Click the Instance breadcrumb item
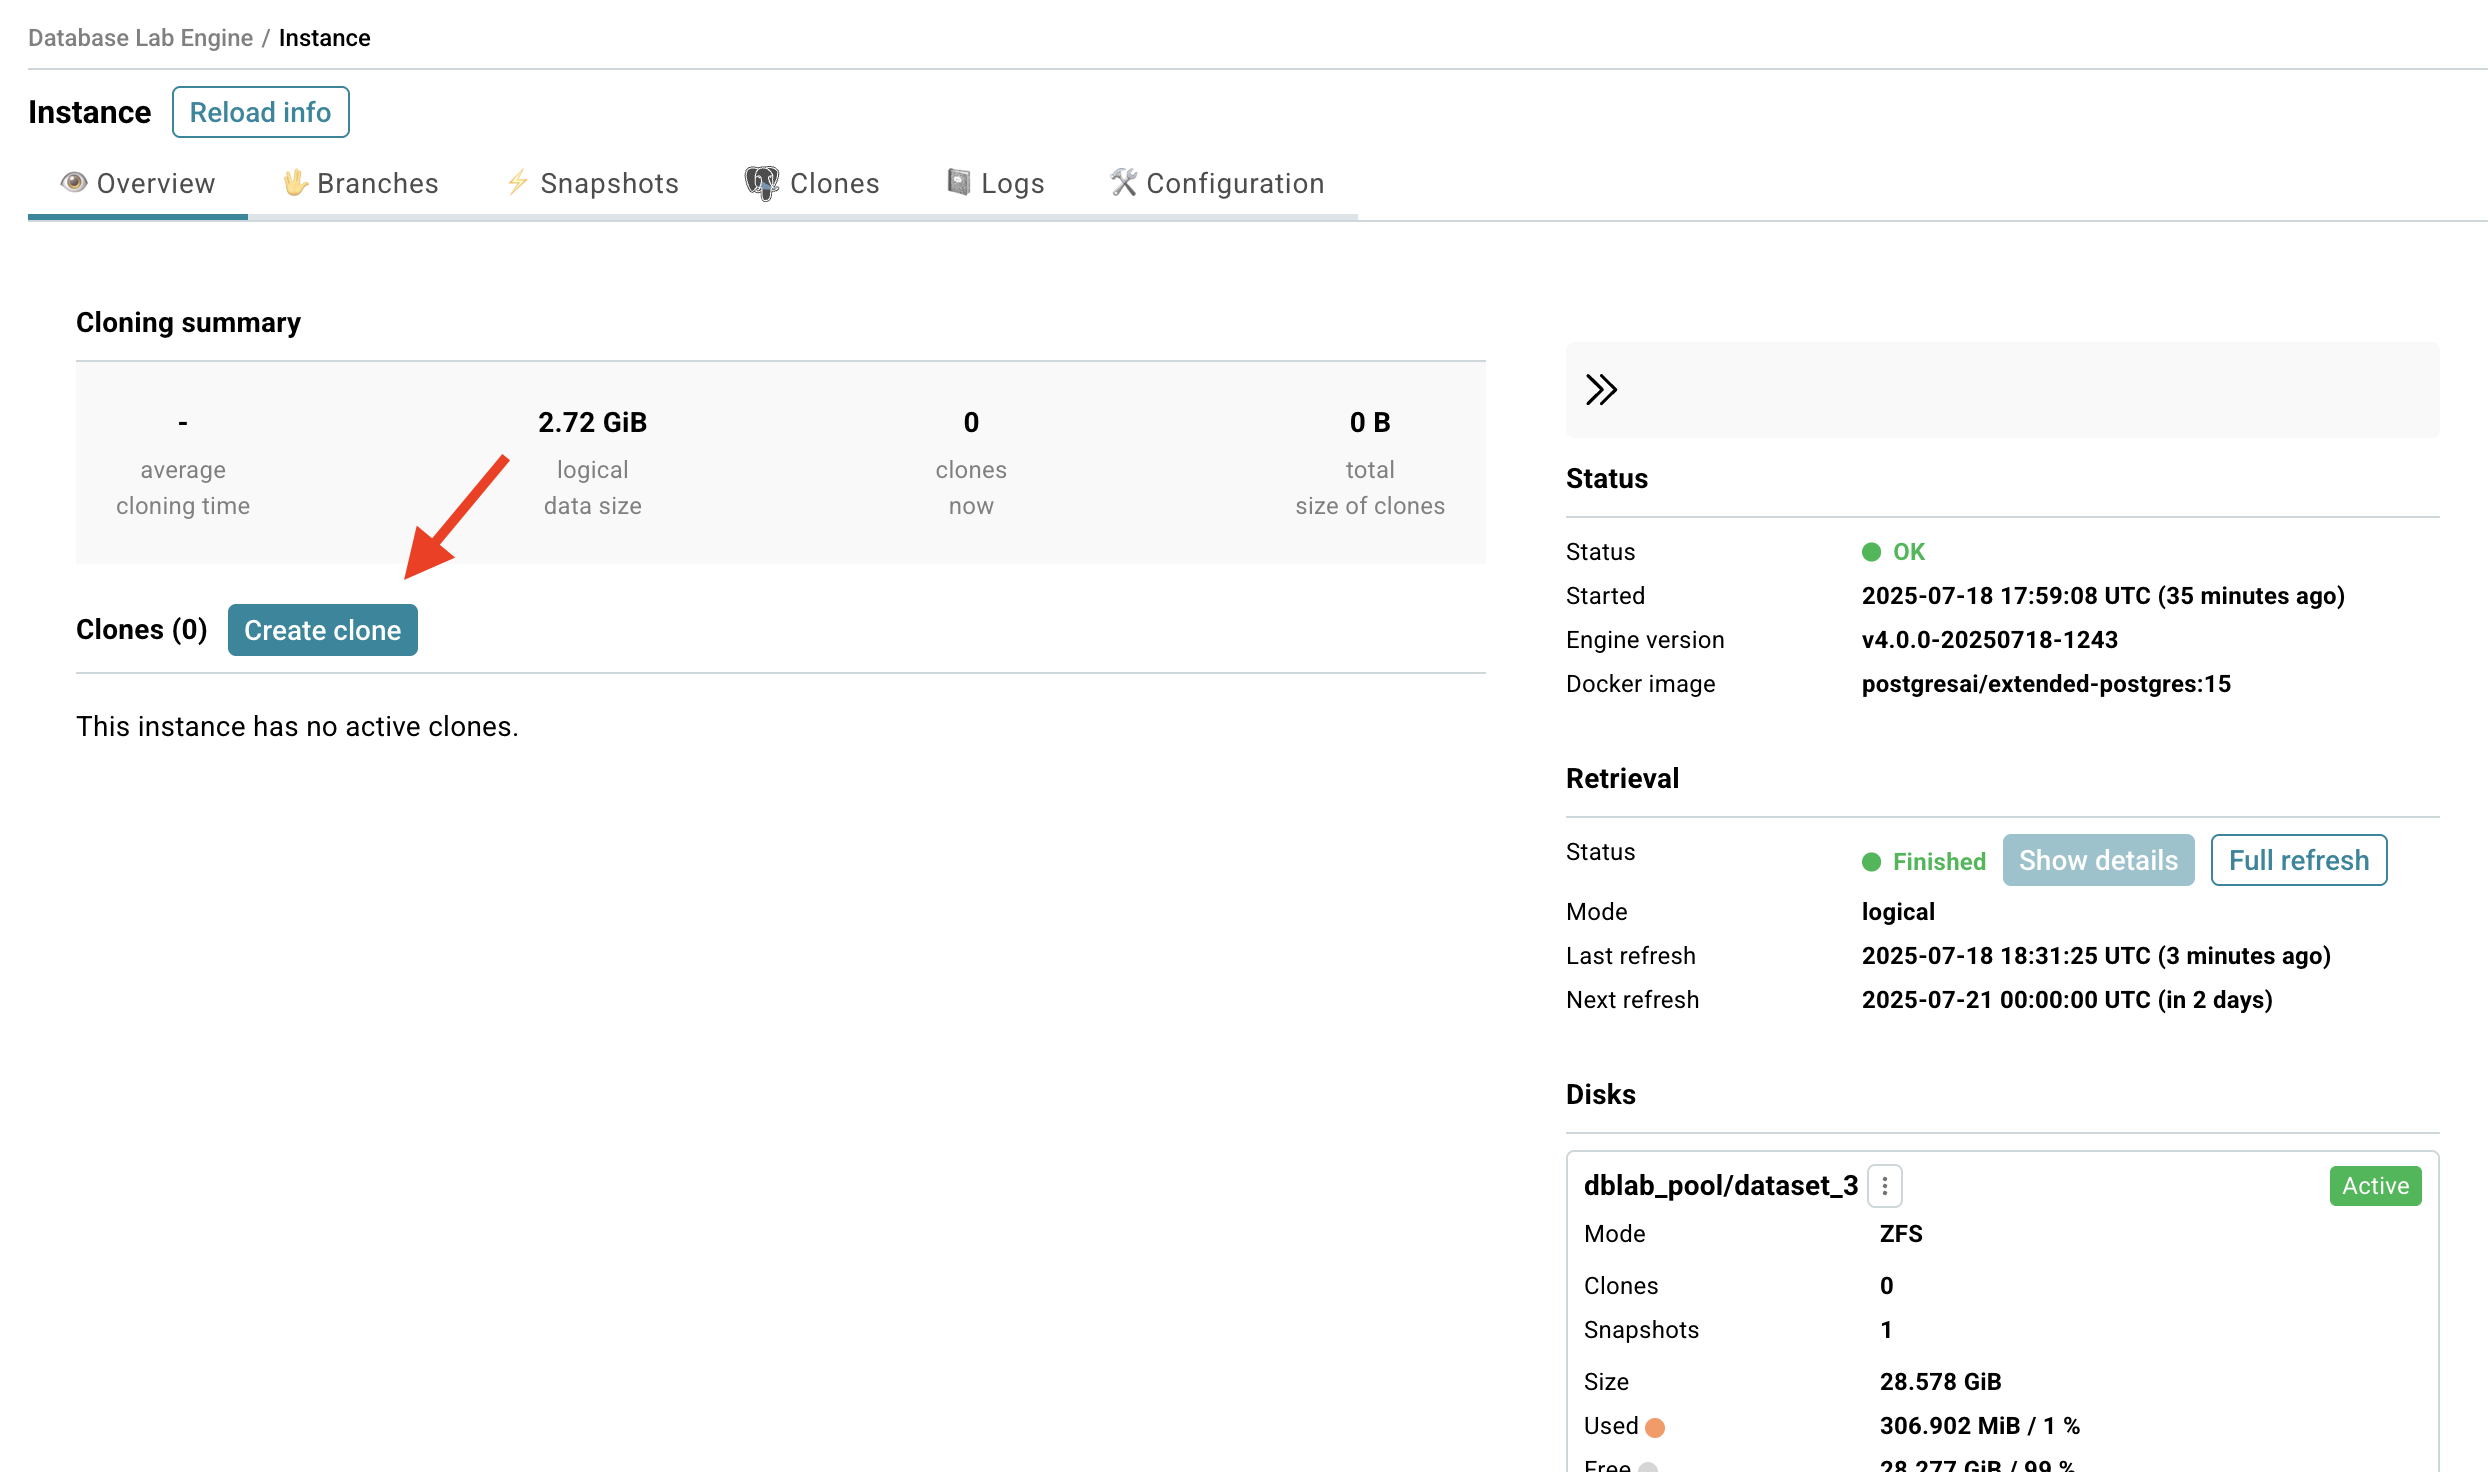2490x1472 pixels. [x=324, y=38]
